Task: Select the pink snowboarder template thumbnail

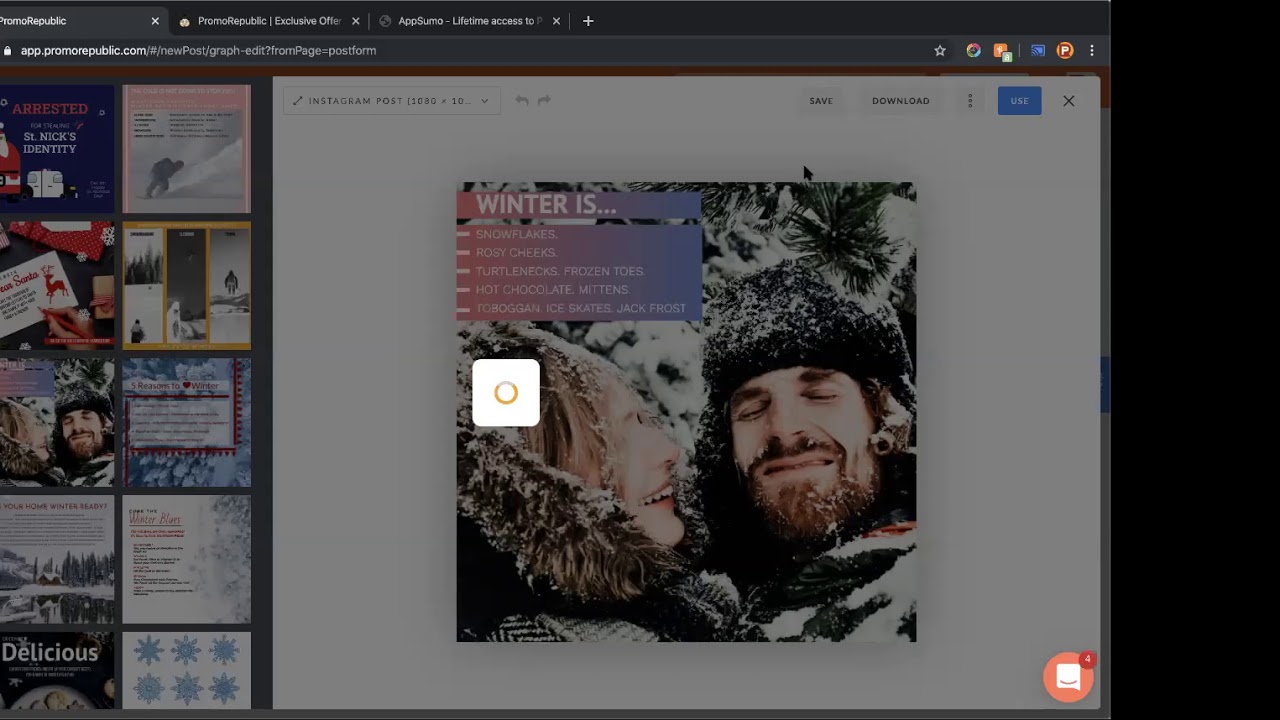Action: pyautogui.click(x=187, y=149)
